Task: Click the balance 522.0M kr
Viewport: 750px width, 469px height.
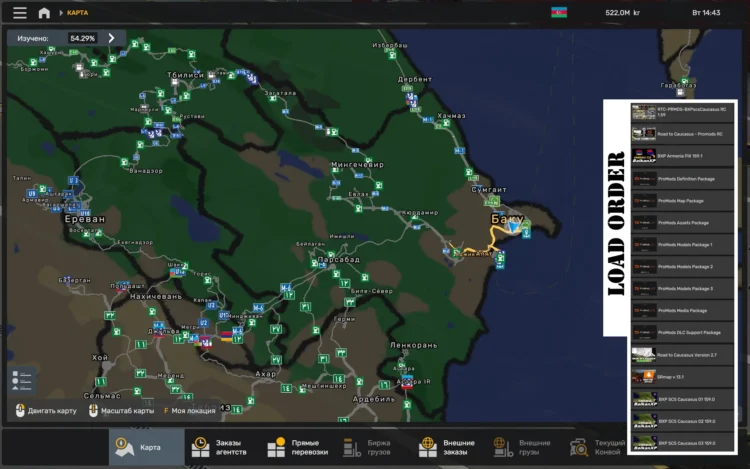Action: (x=622, y=13)
